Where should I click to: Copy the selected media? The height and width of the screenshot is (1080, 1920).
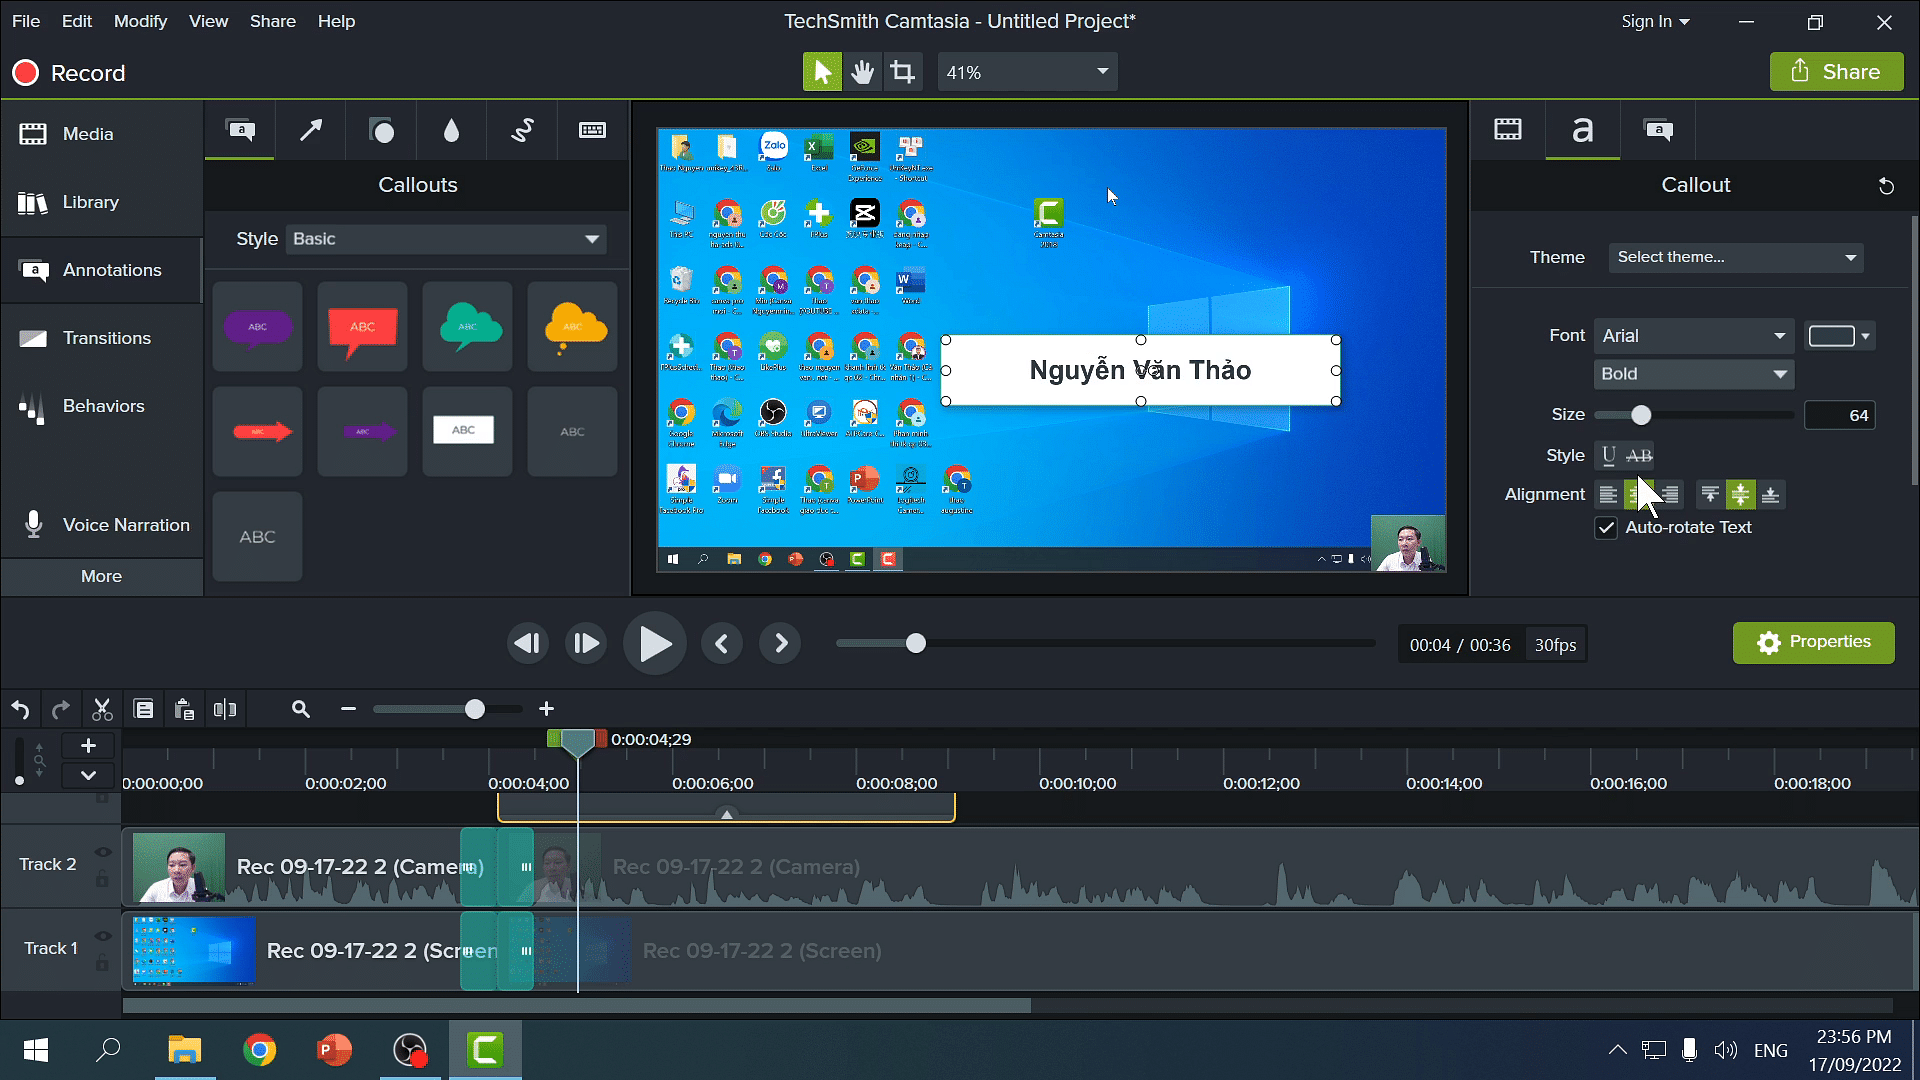pyautogui.click(x=144, y=710)
